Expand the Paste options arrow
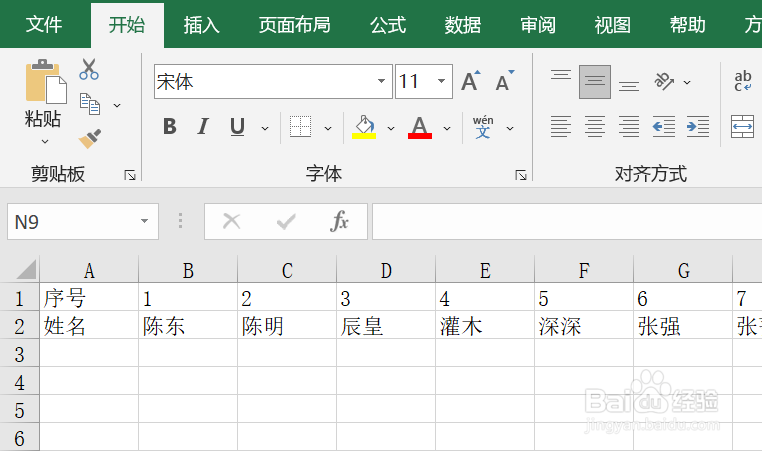The image size is (762, 451). click(x=45, y=141)
